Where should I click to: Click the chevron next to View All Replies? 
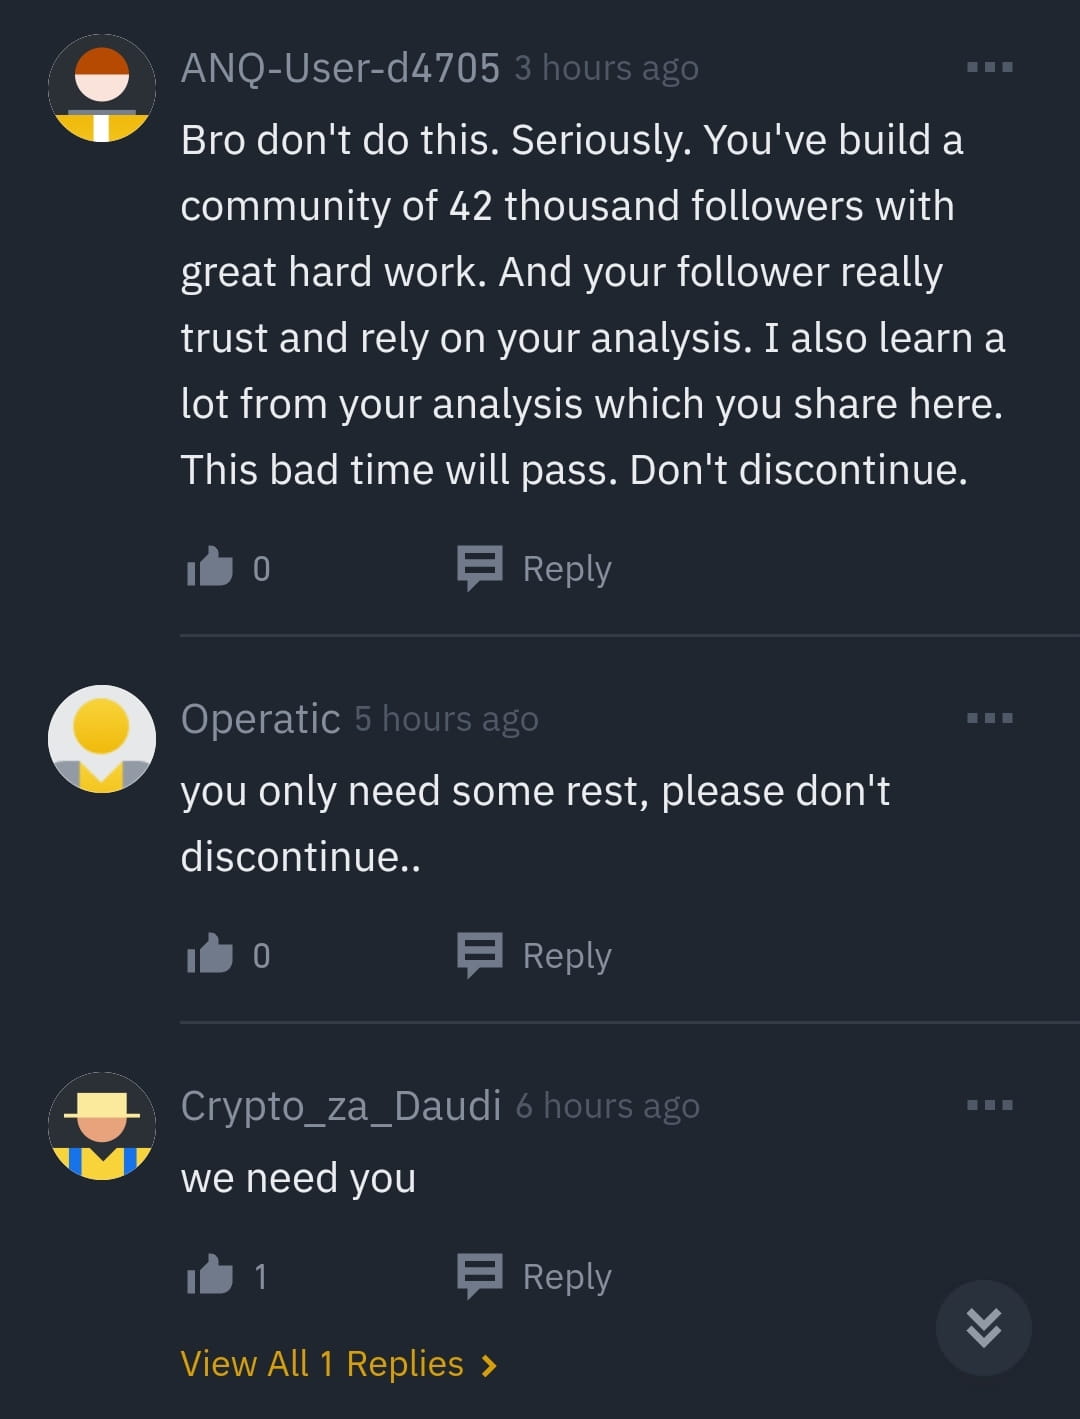[489, 1365]
